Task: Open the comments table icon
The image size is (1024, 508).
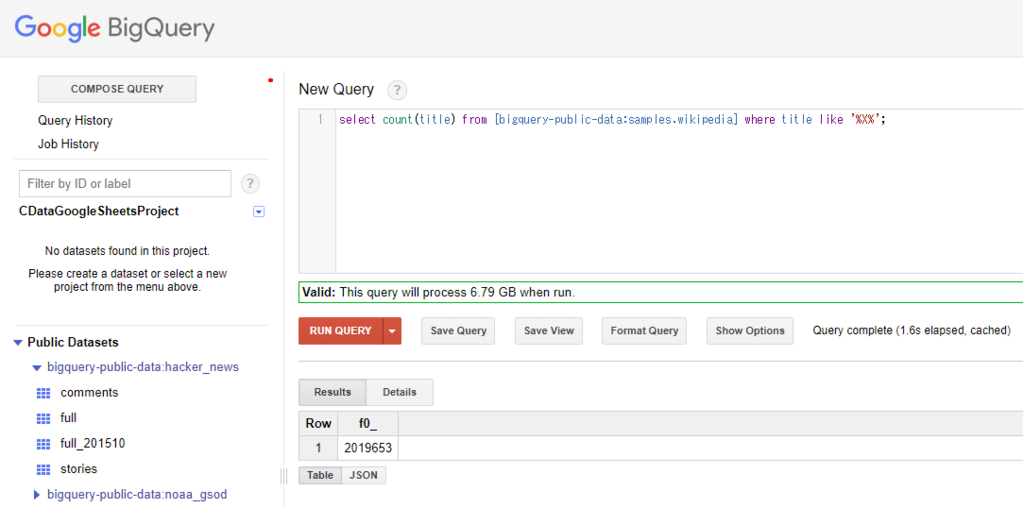Action: tap(43, 393)
